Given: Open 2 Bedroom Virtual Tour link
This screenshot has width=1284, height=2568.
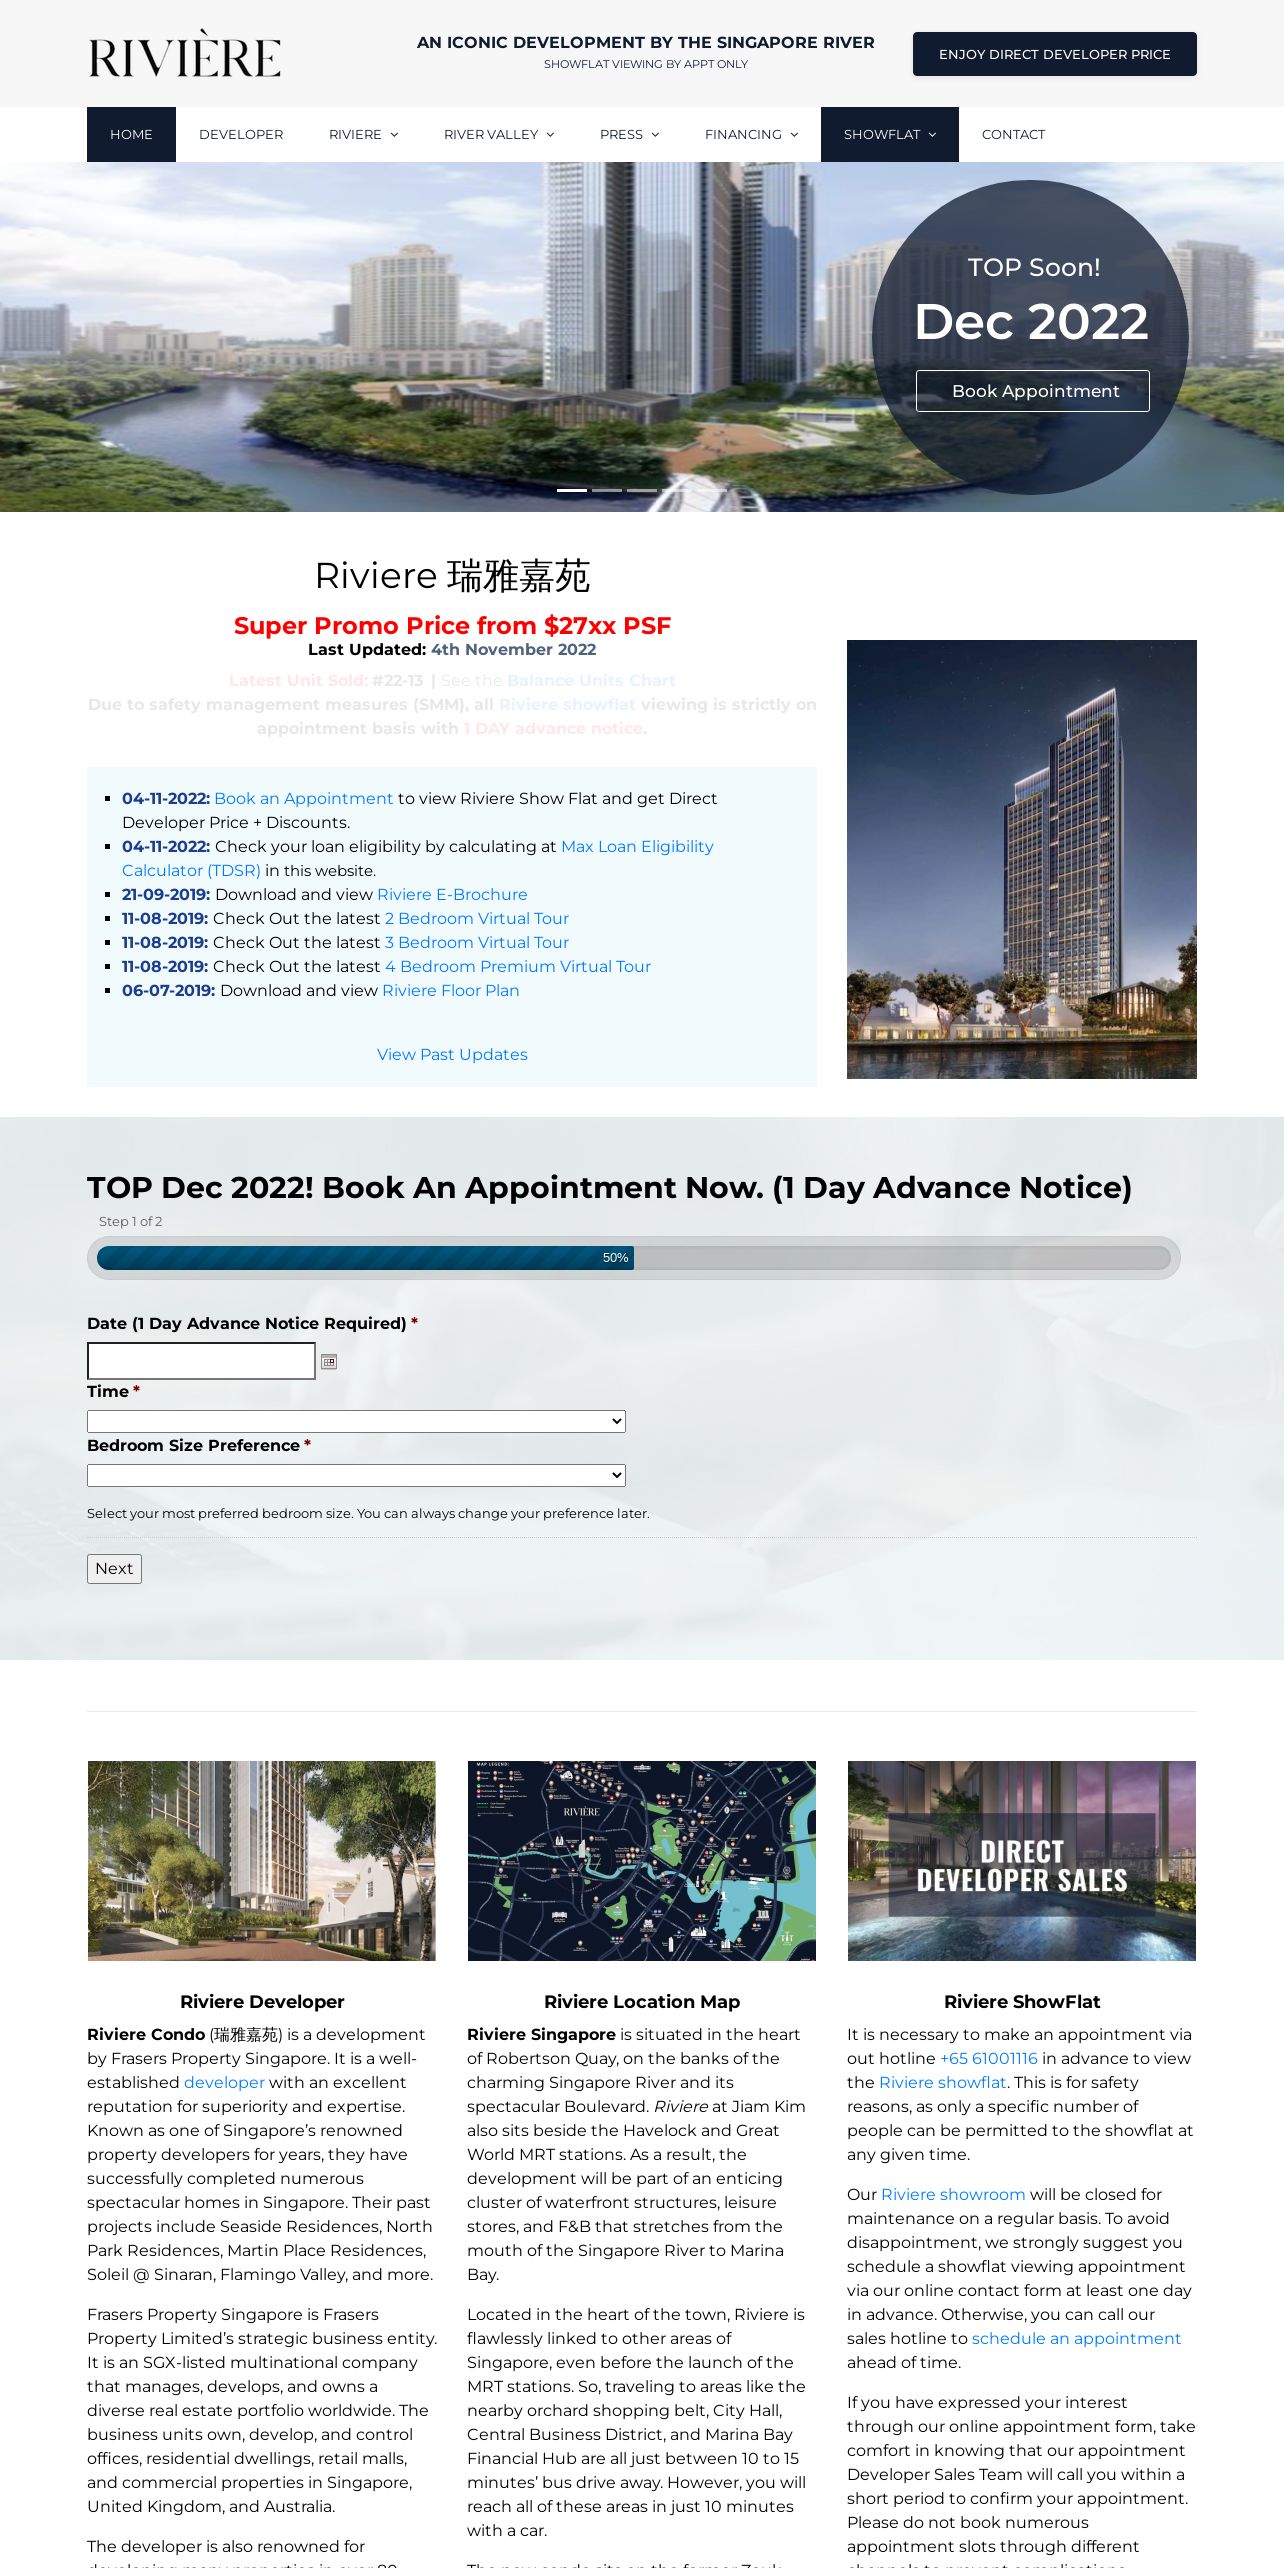Looking at the screenshot, I should [477, 918].
